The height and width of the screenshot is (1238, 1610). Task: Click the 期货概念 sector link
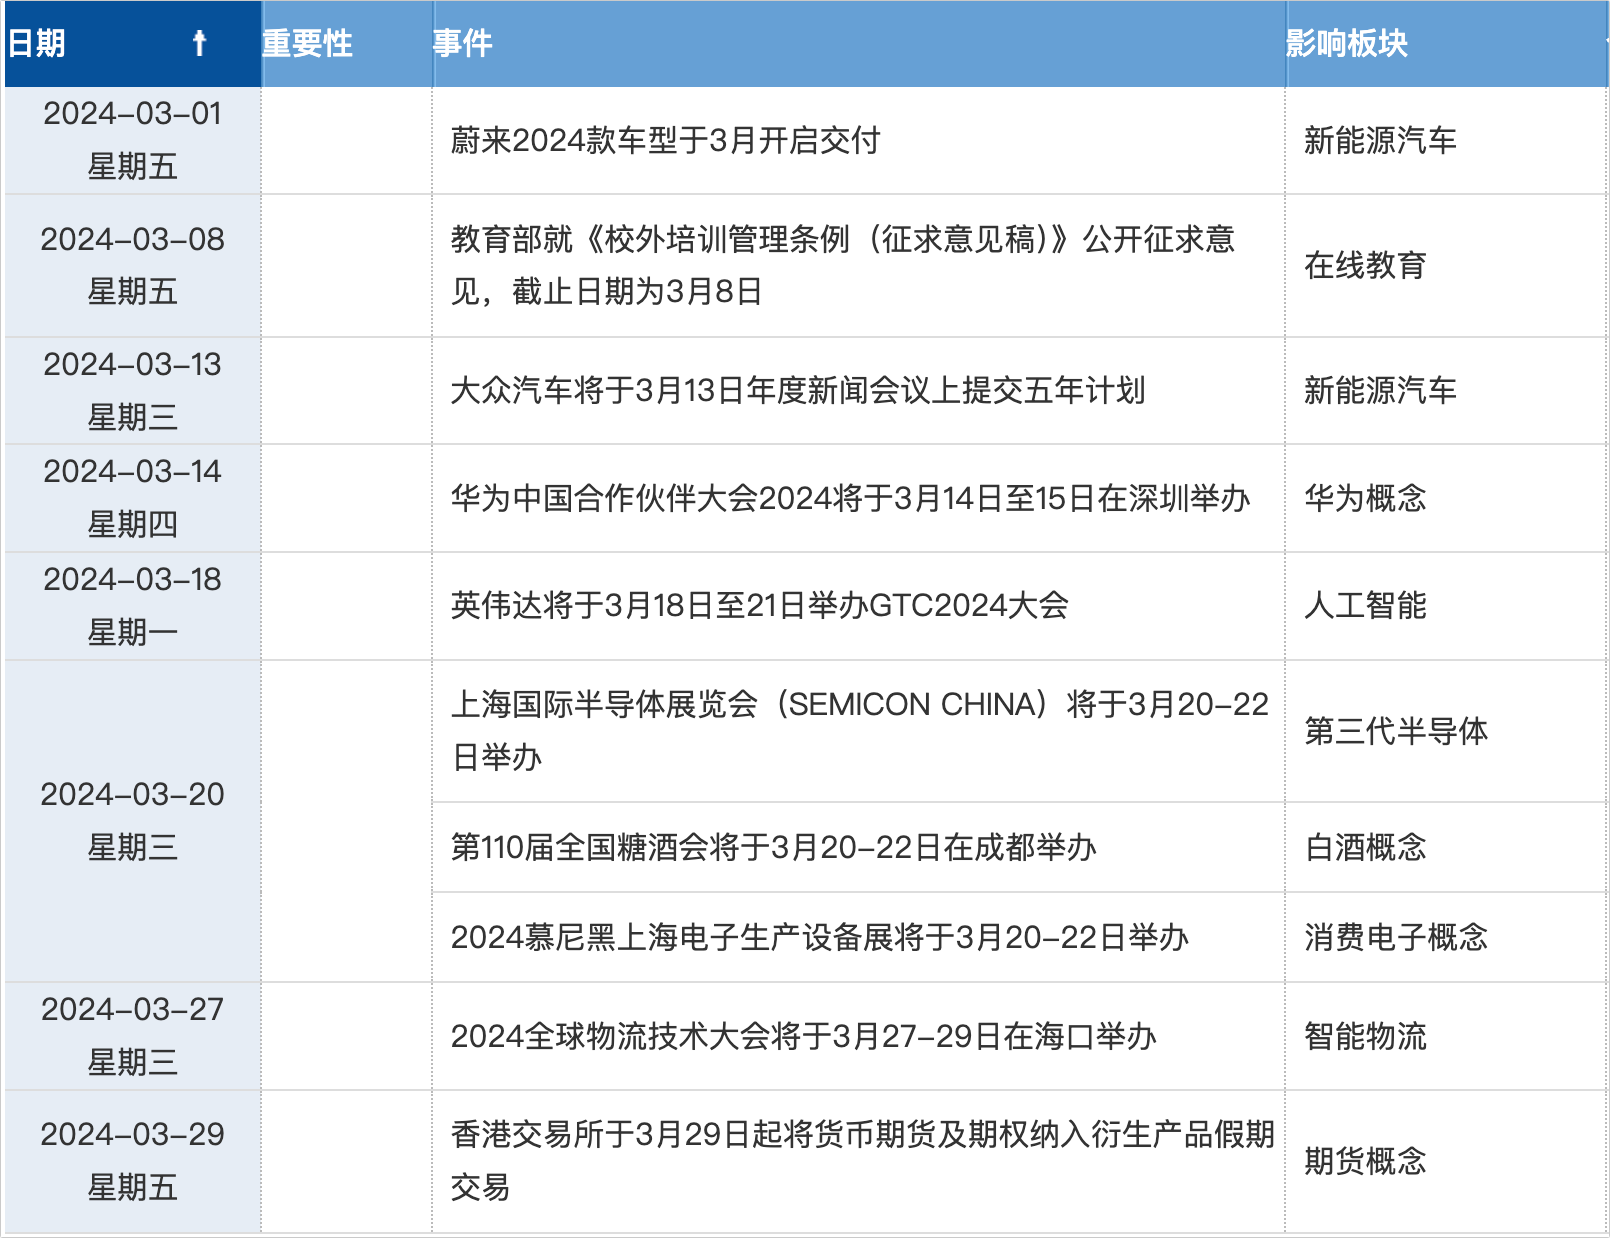point(1364,1161)
